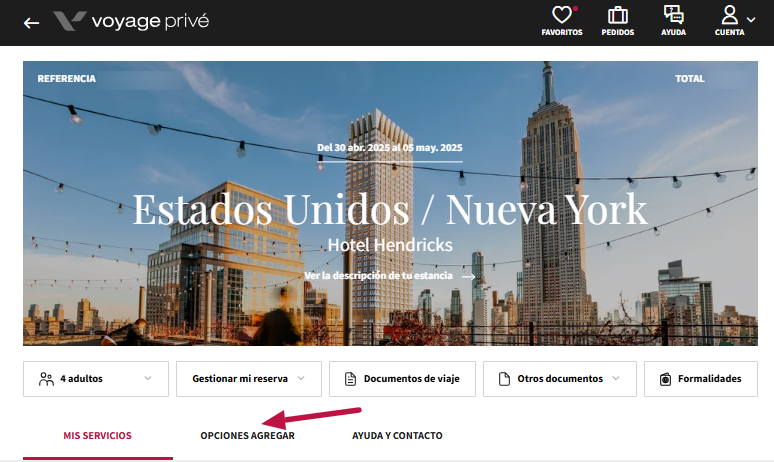This screenshot has height=462, width=774.
Task: Open Formalidades button
Action: pyautogui.click(x=700, y=379)
